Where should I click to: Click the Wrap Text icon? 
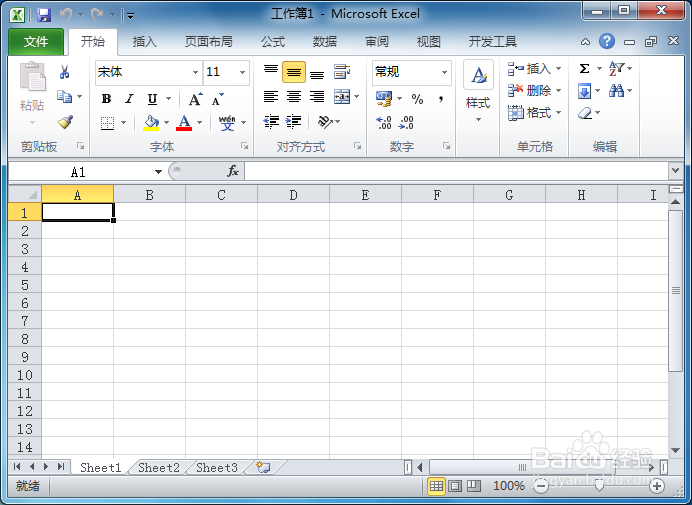coord(342,72)
